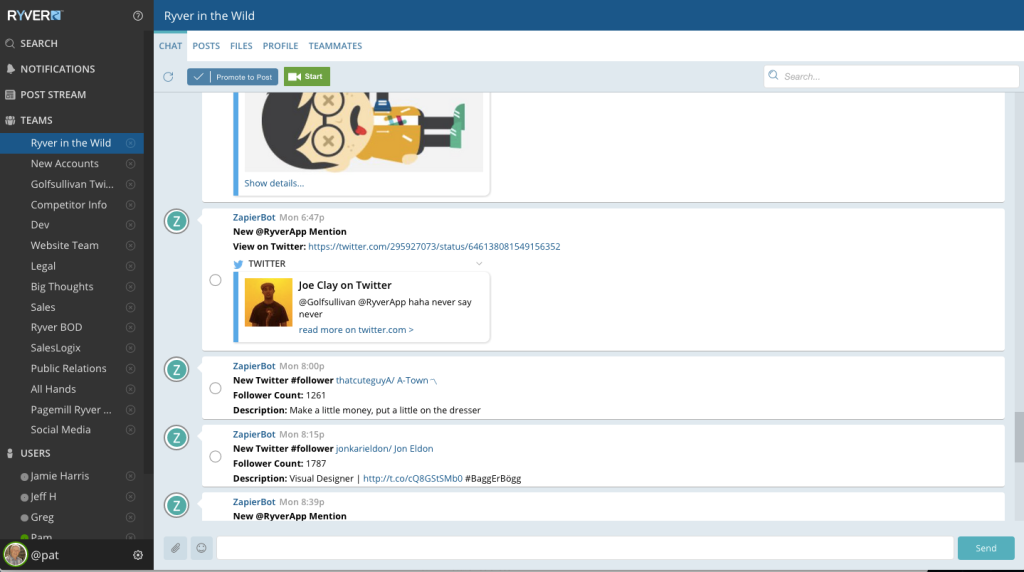Switch to the Files tab
Image resolution: width=1024 pixels, height=572 pixels.
241,46
